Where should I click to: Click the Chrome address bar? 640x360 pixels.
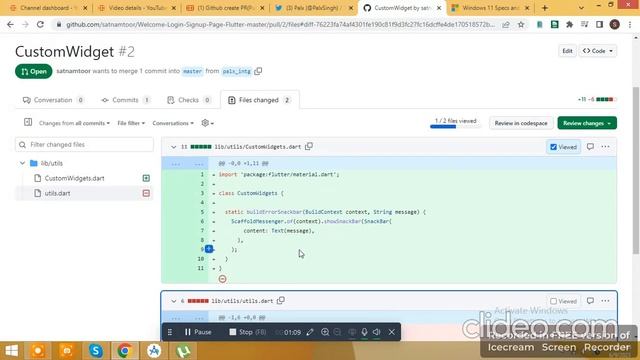tap(280, 24)
